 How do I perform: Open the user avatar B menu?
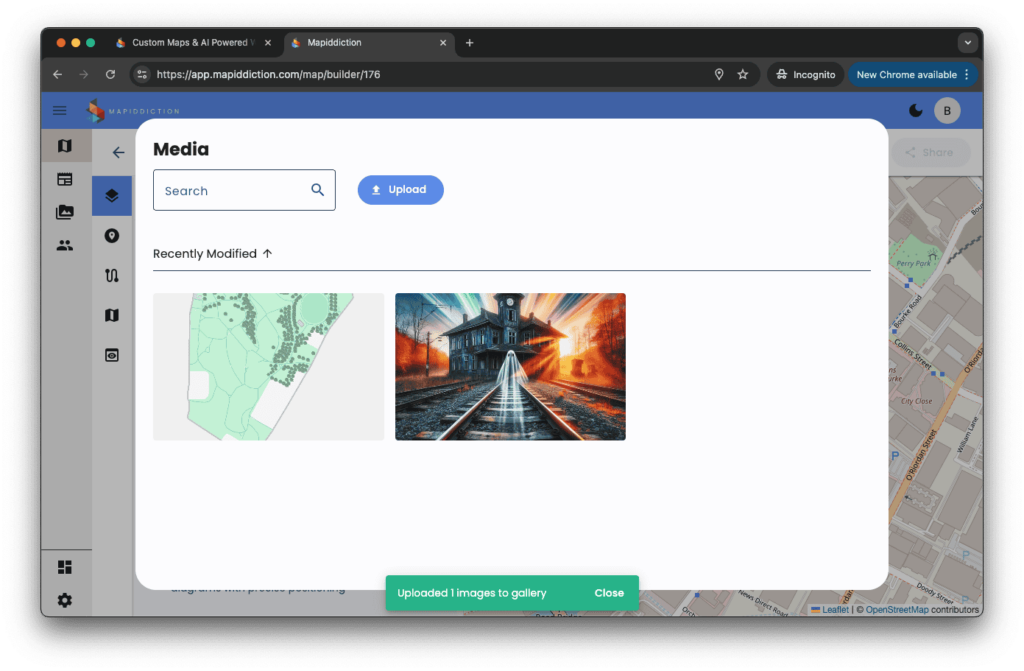point(947,111)
